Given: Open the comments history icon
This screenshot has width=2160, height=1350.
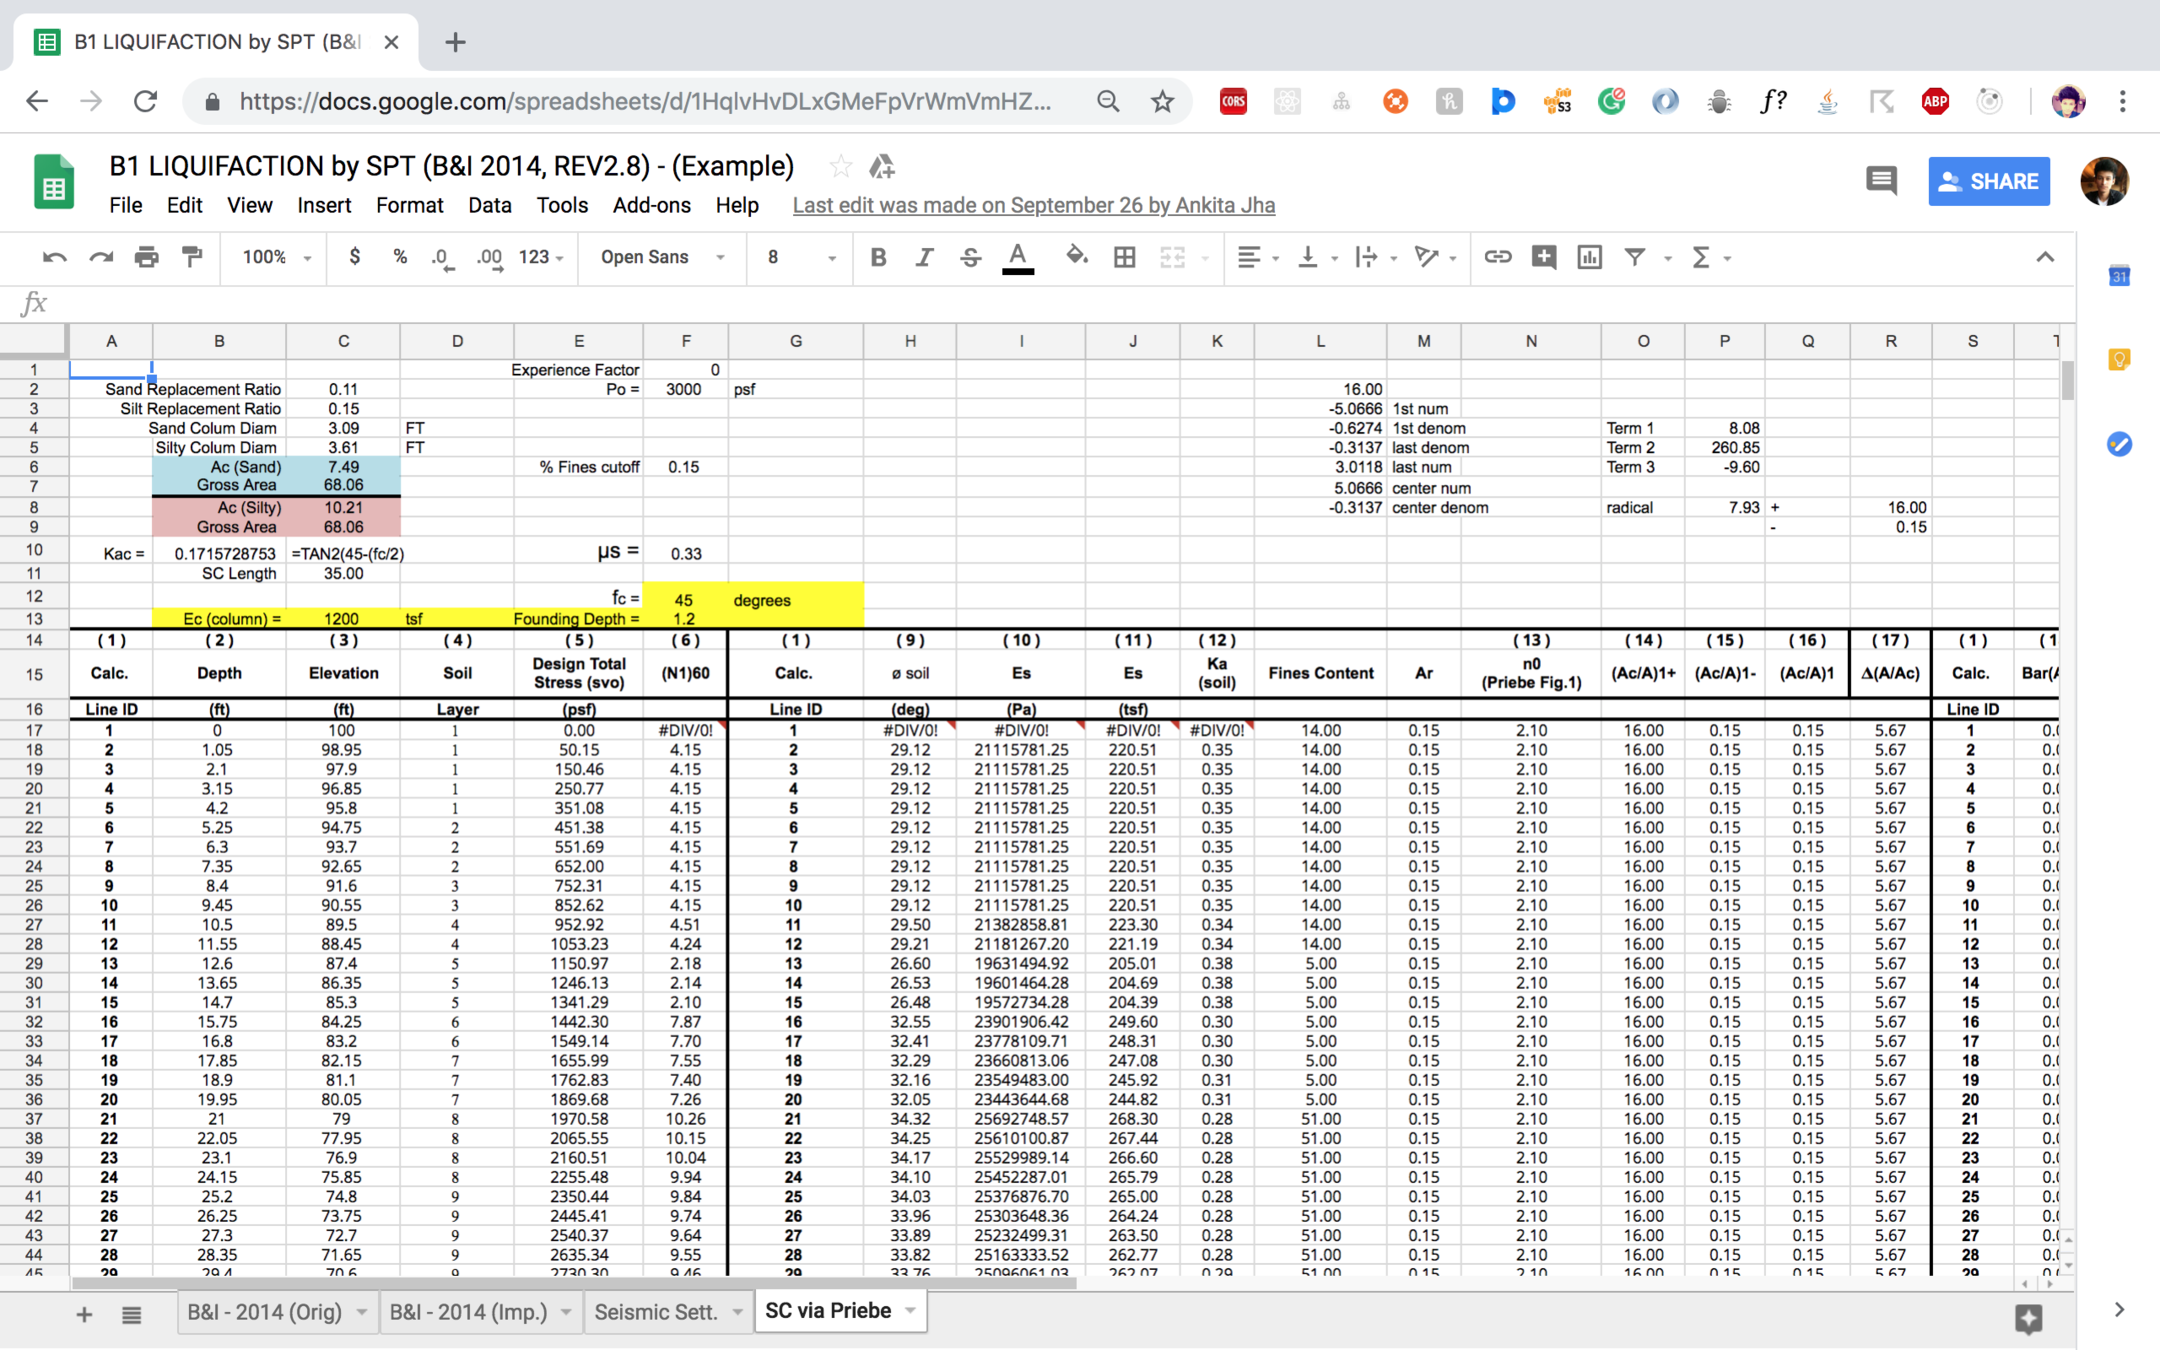Looking at the screenshot, I should pos(1881,181).
